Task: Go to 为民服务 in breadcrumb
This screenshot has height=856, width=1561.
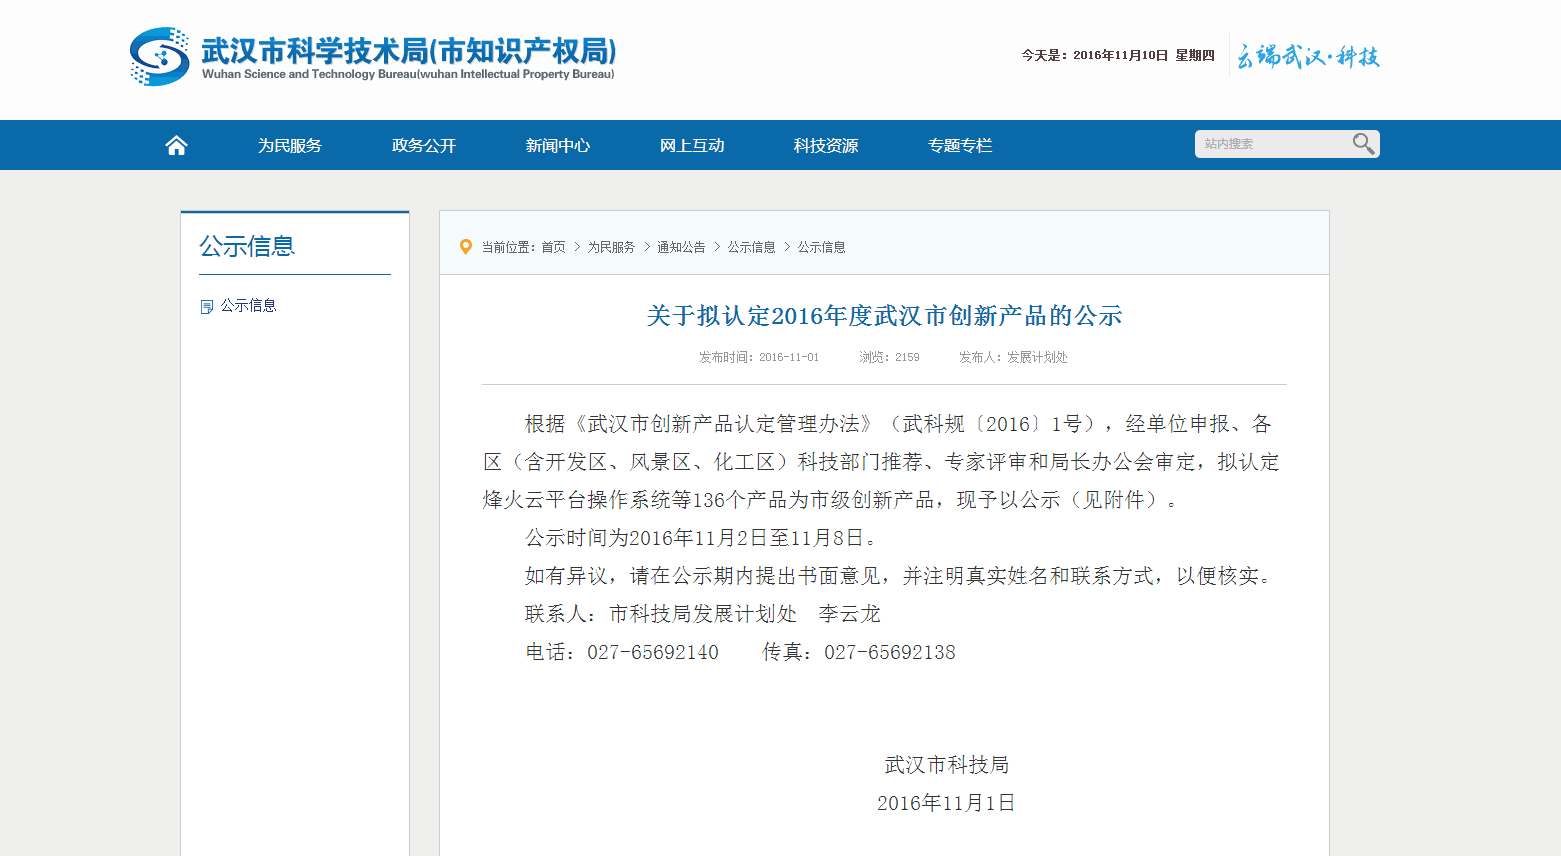Action: [x=611, y=247]
